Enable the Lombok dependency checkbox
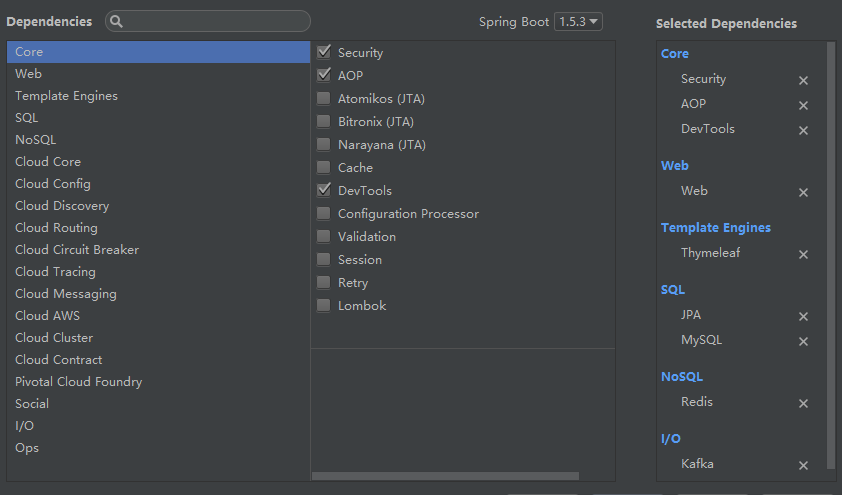 (x=324, y=305)
